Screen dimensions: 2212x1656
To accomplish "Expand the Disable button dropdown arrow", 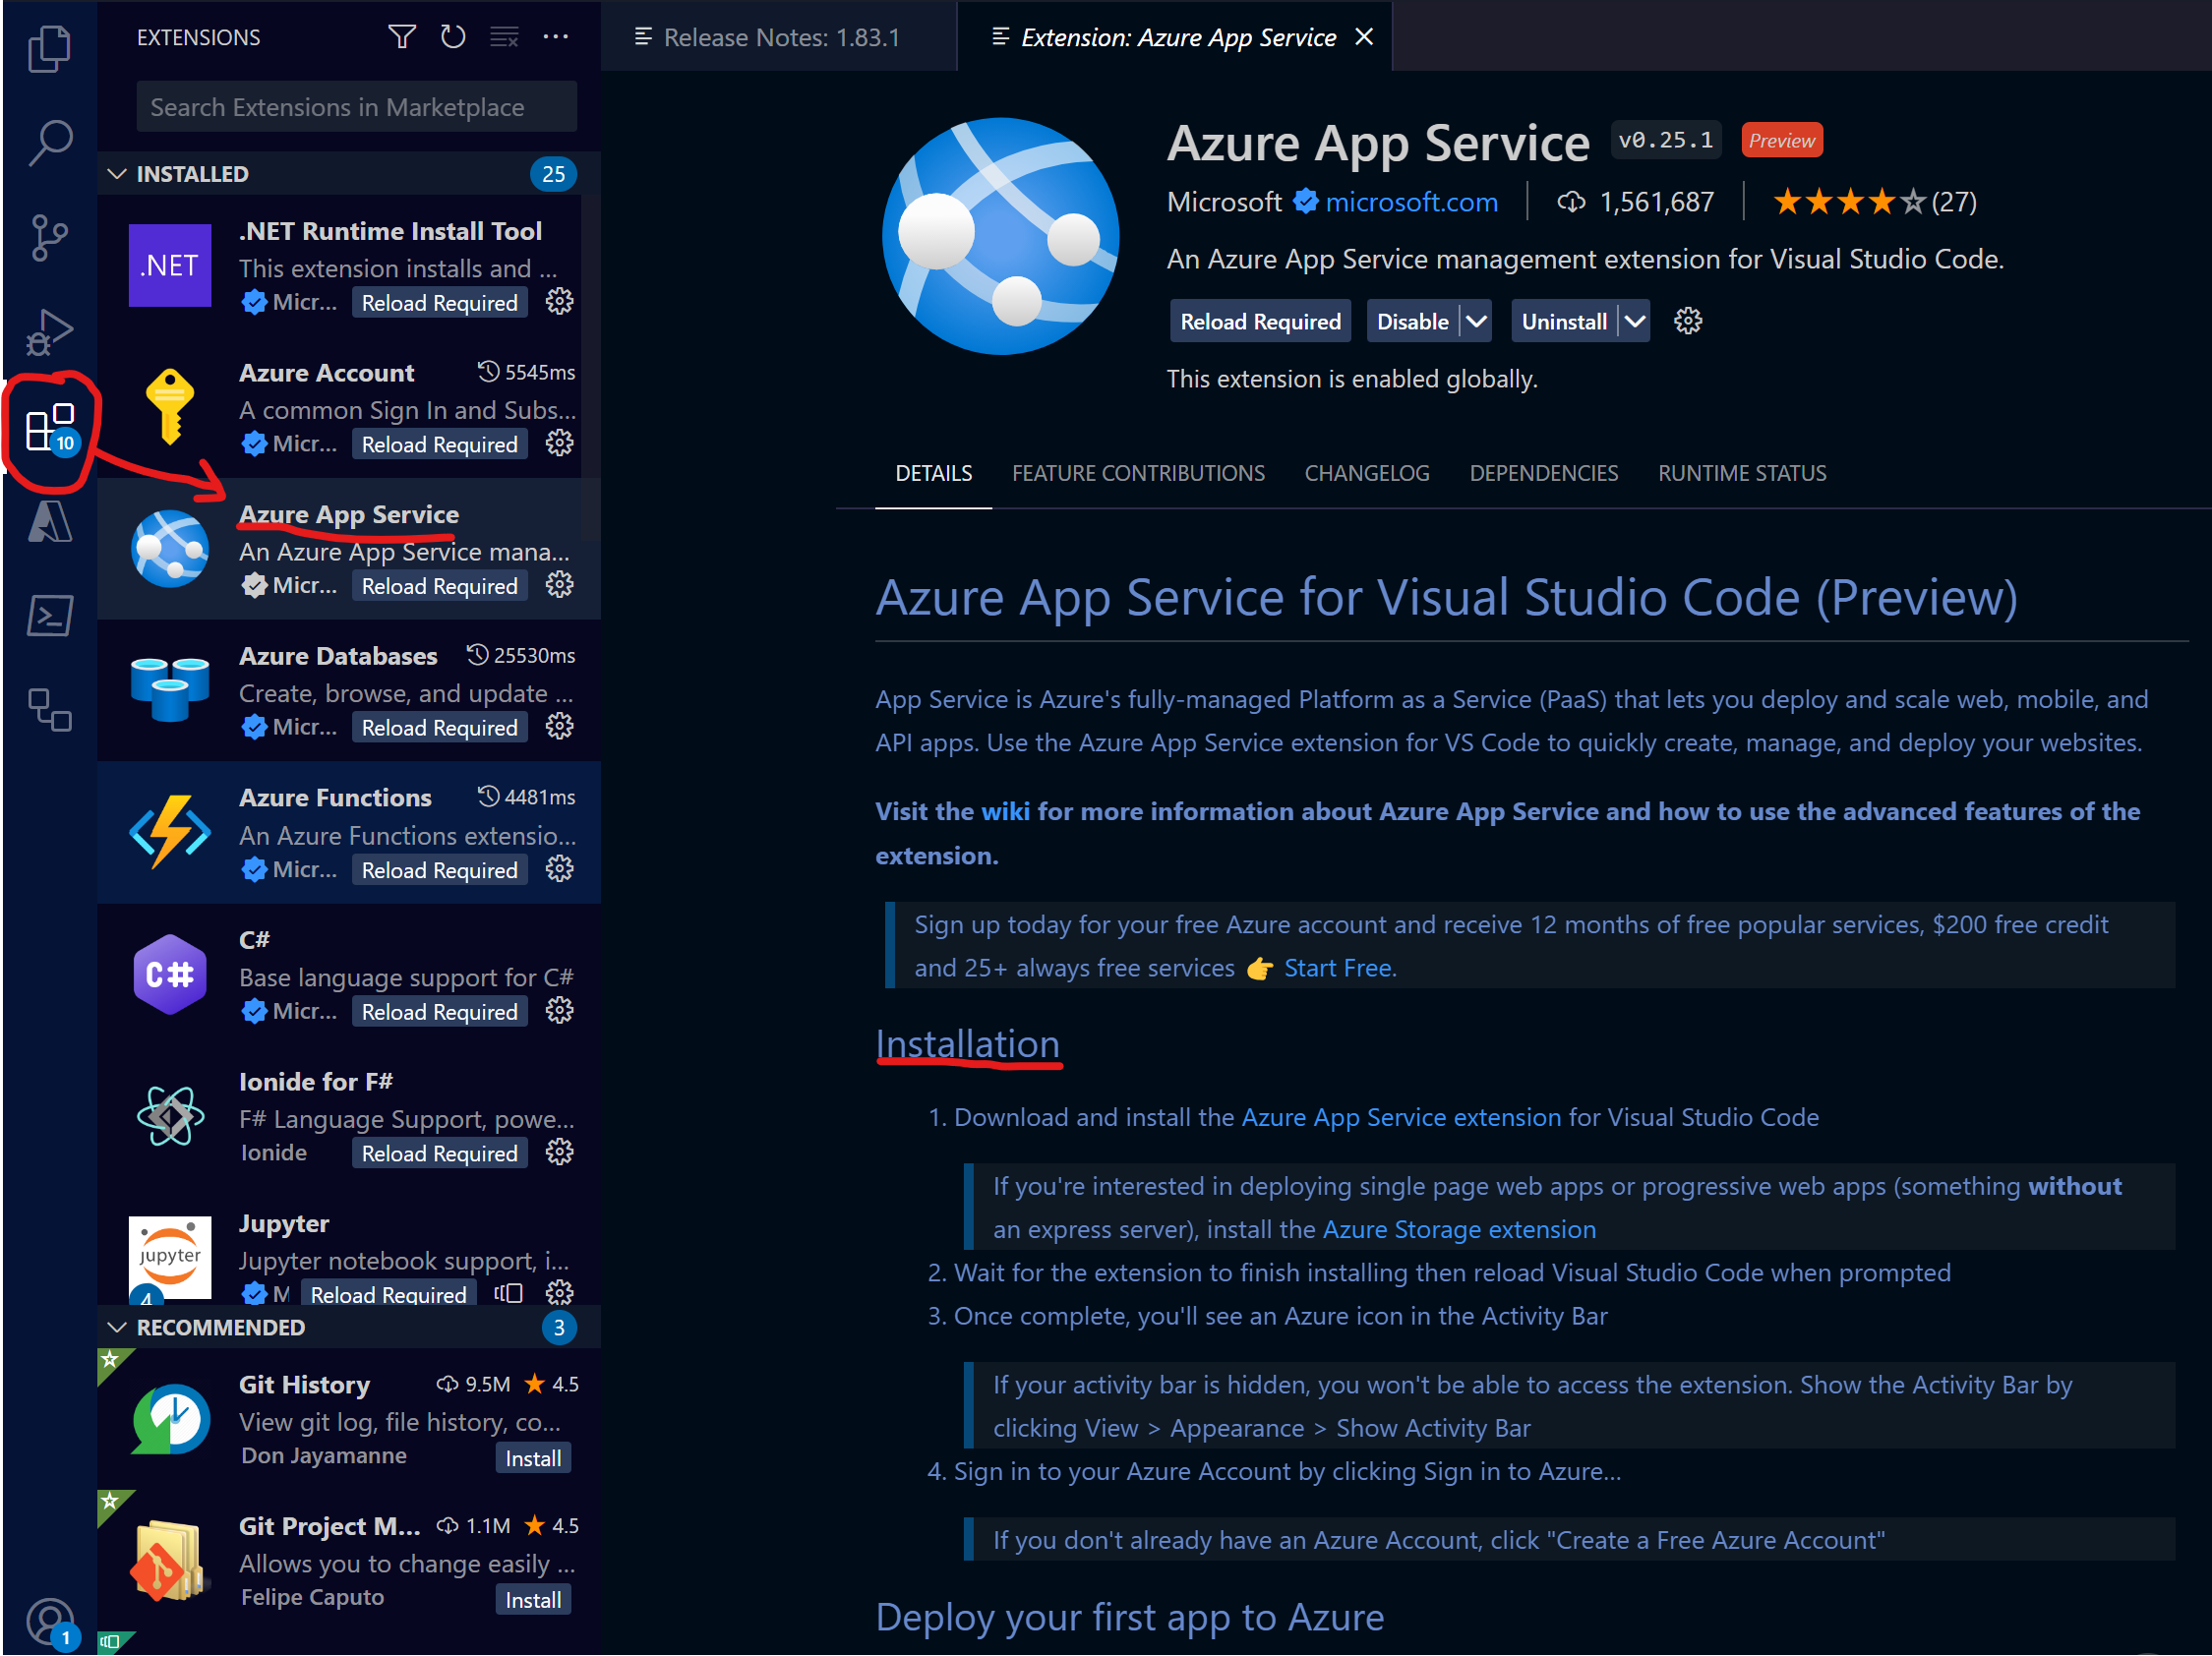I will (1478, 321).
